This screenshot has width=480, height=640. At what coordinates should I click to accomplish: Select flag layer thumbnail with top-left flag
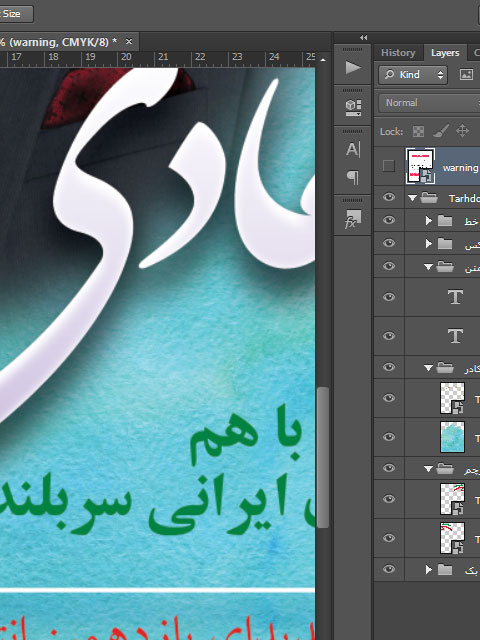tap(452, 538)
